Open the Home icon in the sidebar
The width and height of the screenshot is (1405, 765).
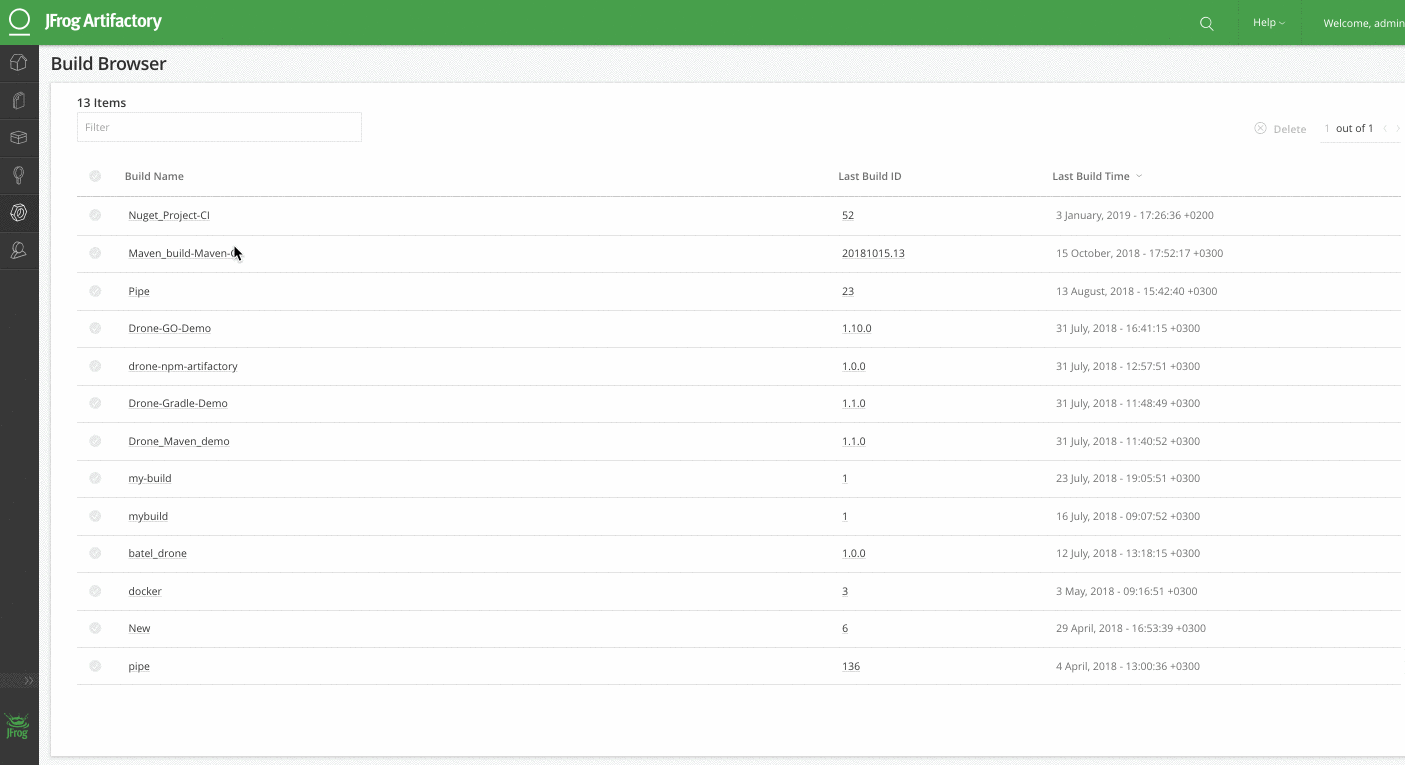18,63
